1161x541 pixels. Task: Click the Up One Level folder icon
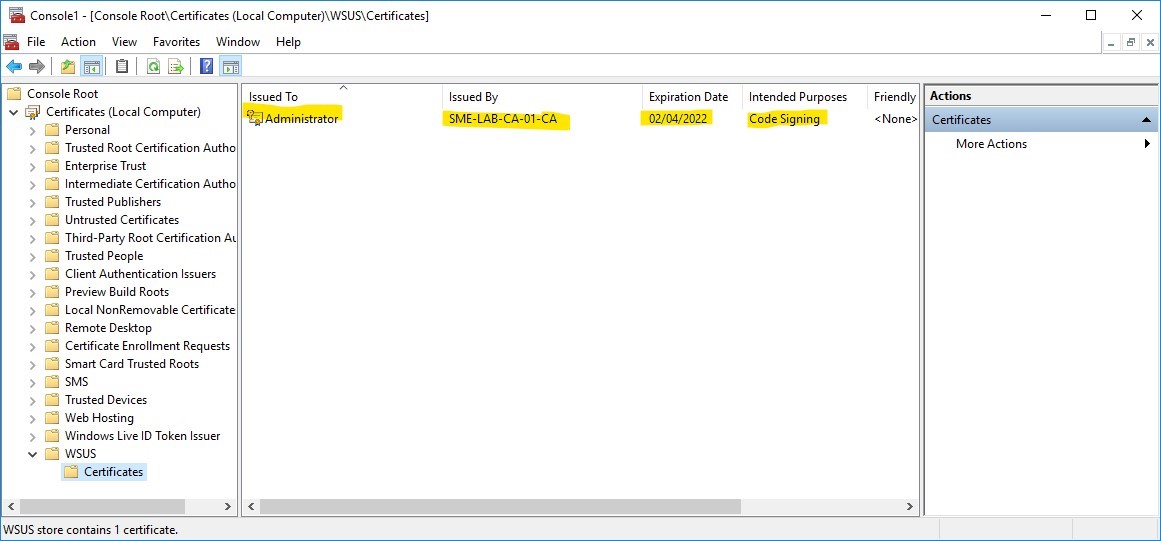pyautogui.click(x=68, y=67)
